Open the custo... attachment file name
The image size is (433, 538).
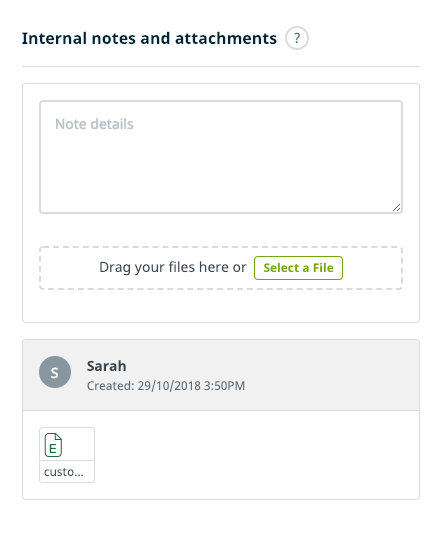(64, 472)
